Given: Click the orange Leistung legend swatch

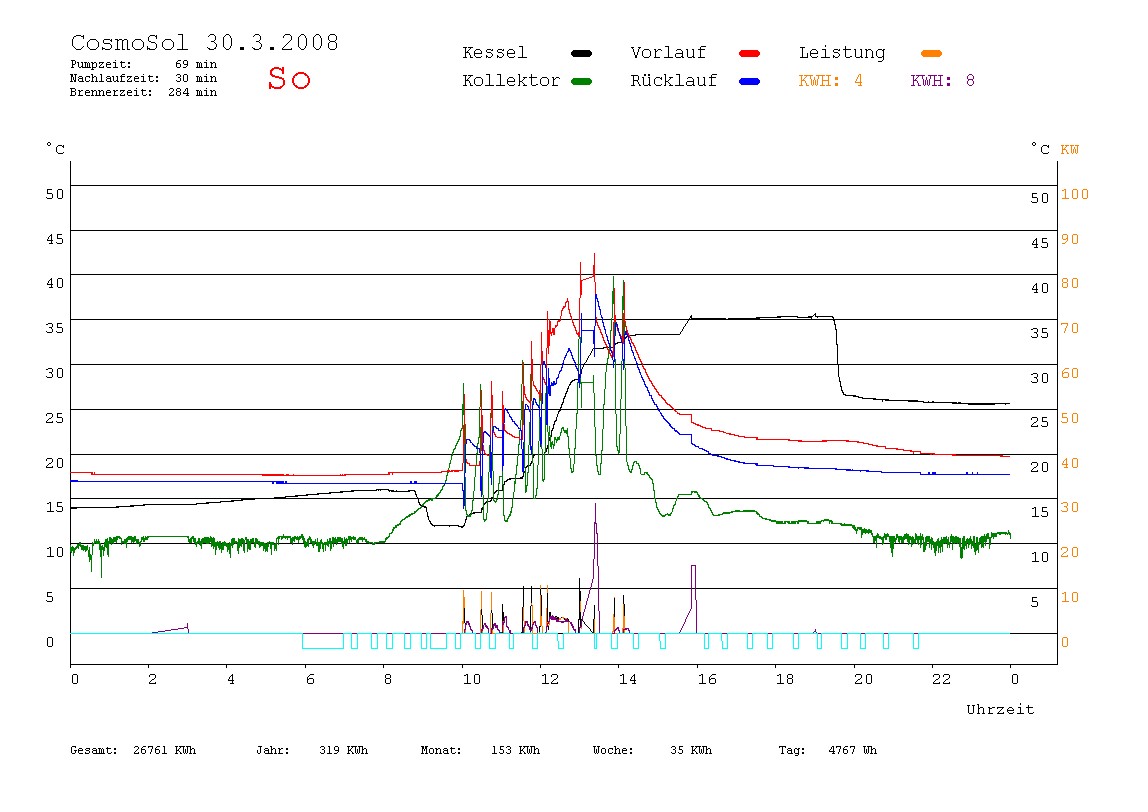Looking at the screenshot, I should pyautogui.click(x=931, y=53).
